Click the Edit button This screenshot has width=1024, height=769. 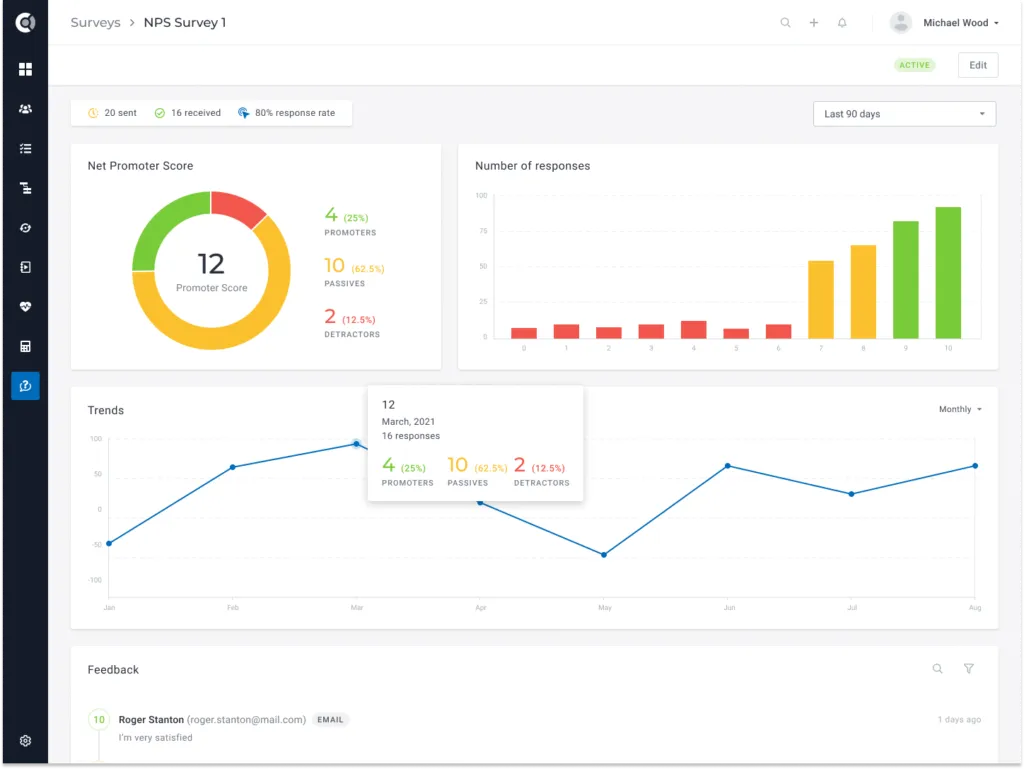978,65
